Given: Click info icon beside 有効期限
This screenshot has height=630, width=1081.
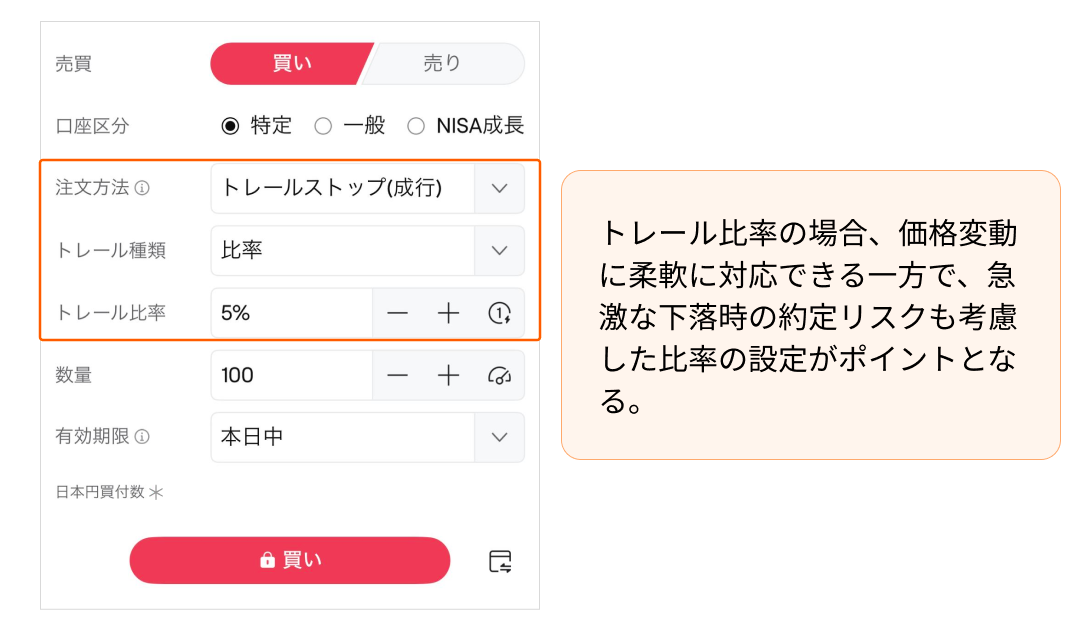Looking at the screenshot, I should pos(142,437).
